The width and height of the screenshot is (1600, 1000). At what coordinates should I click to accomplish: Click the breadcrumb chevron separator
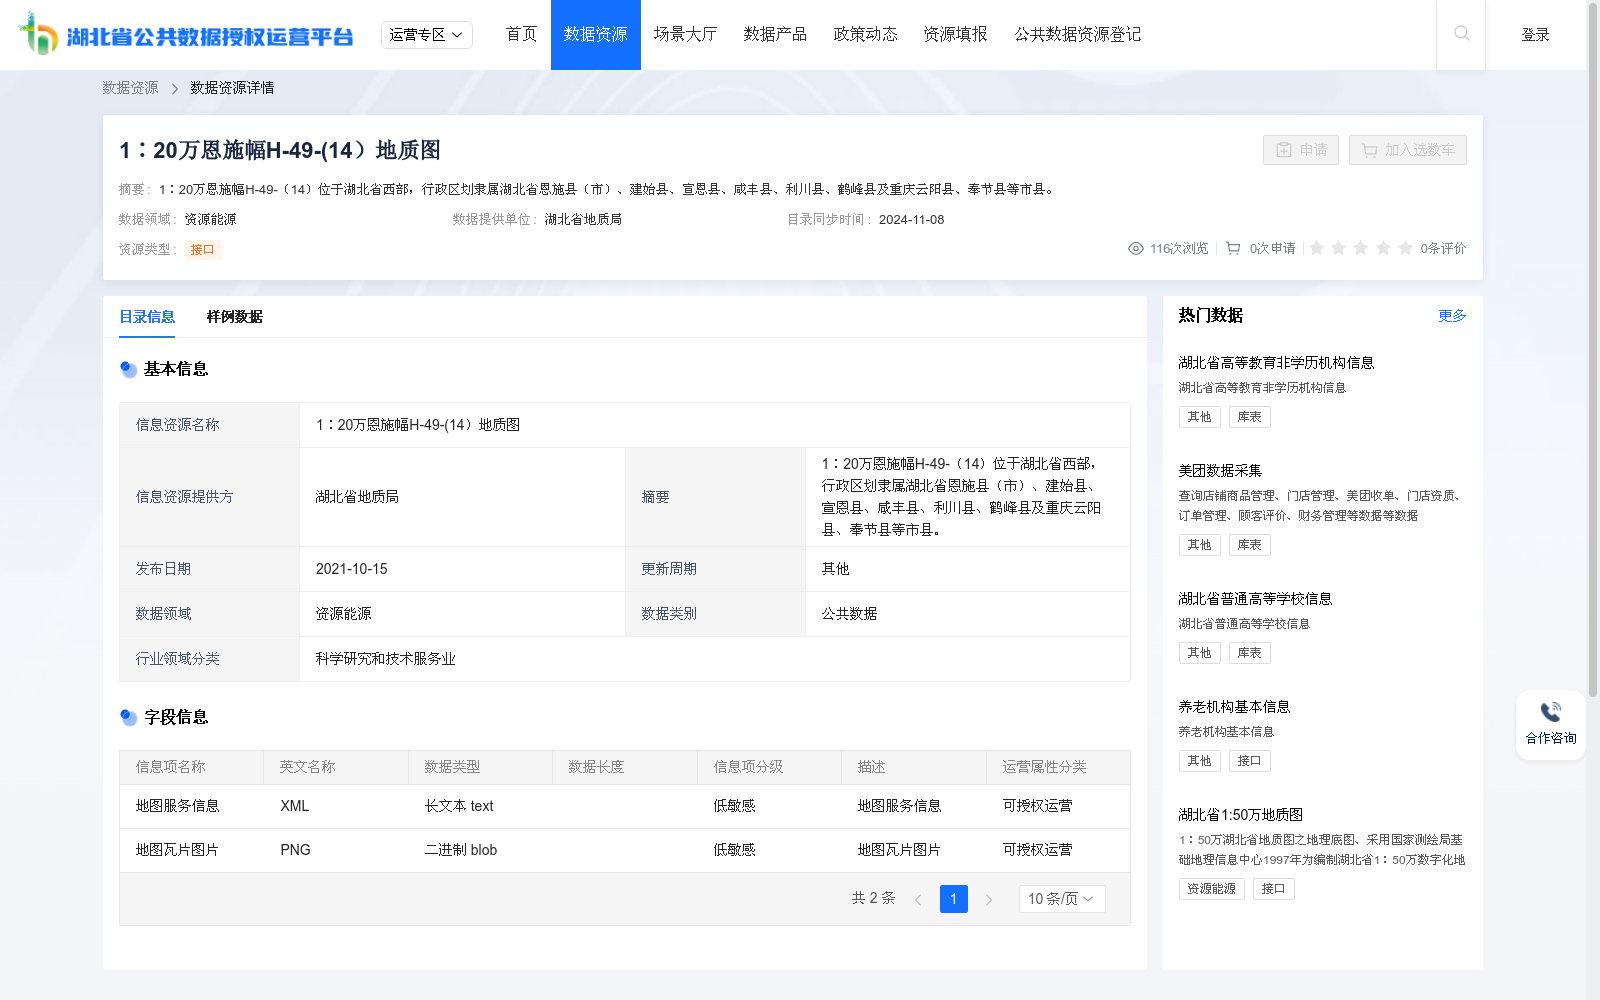click(174, 89)
